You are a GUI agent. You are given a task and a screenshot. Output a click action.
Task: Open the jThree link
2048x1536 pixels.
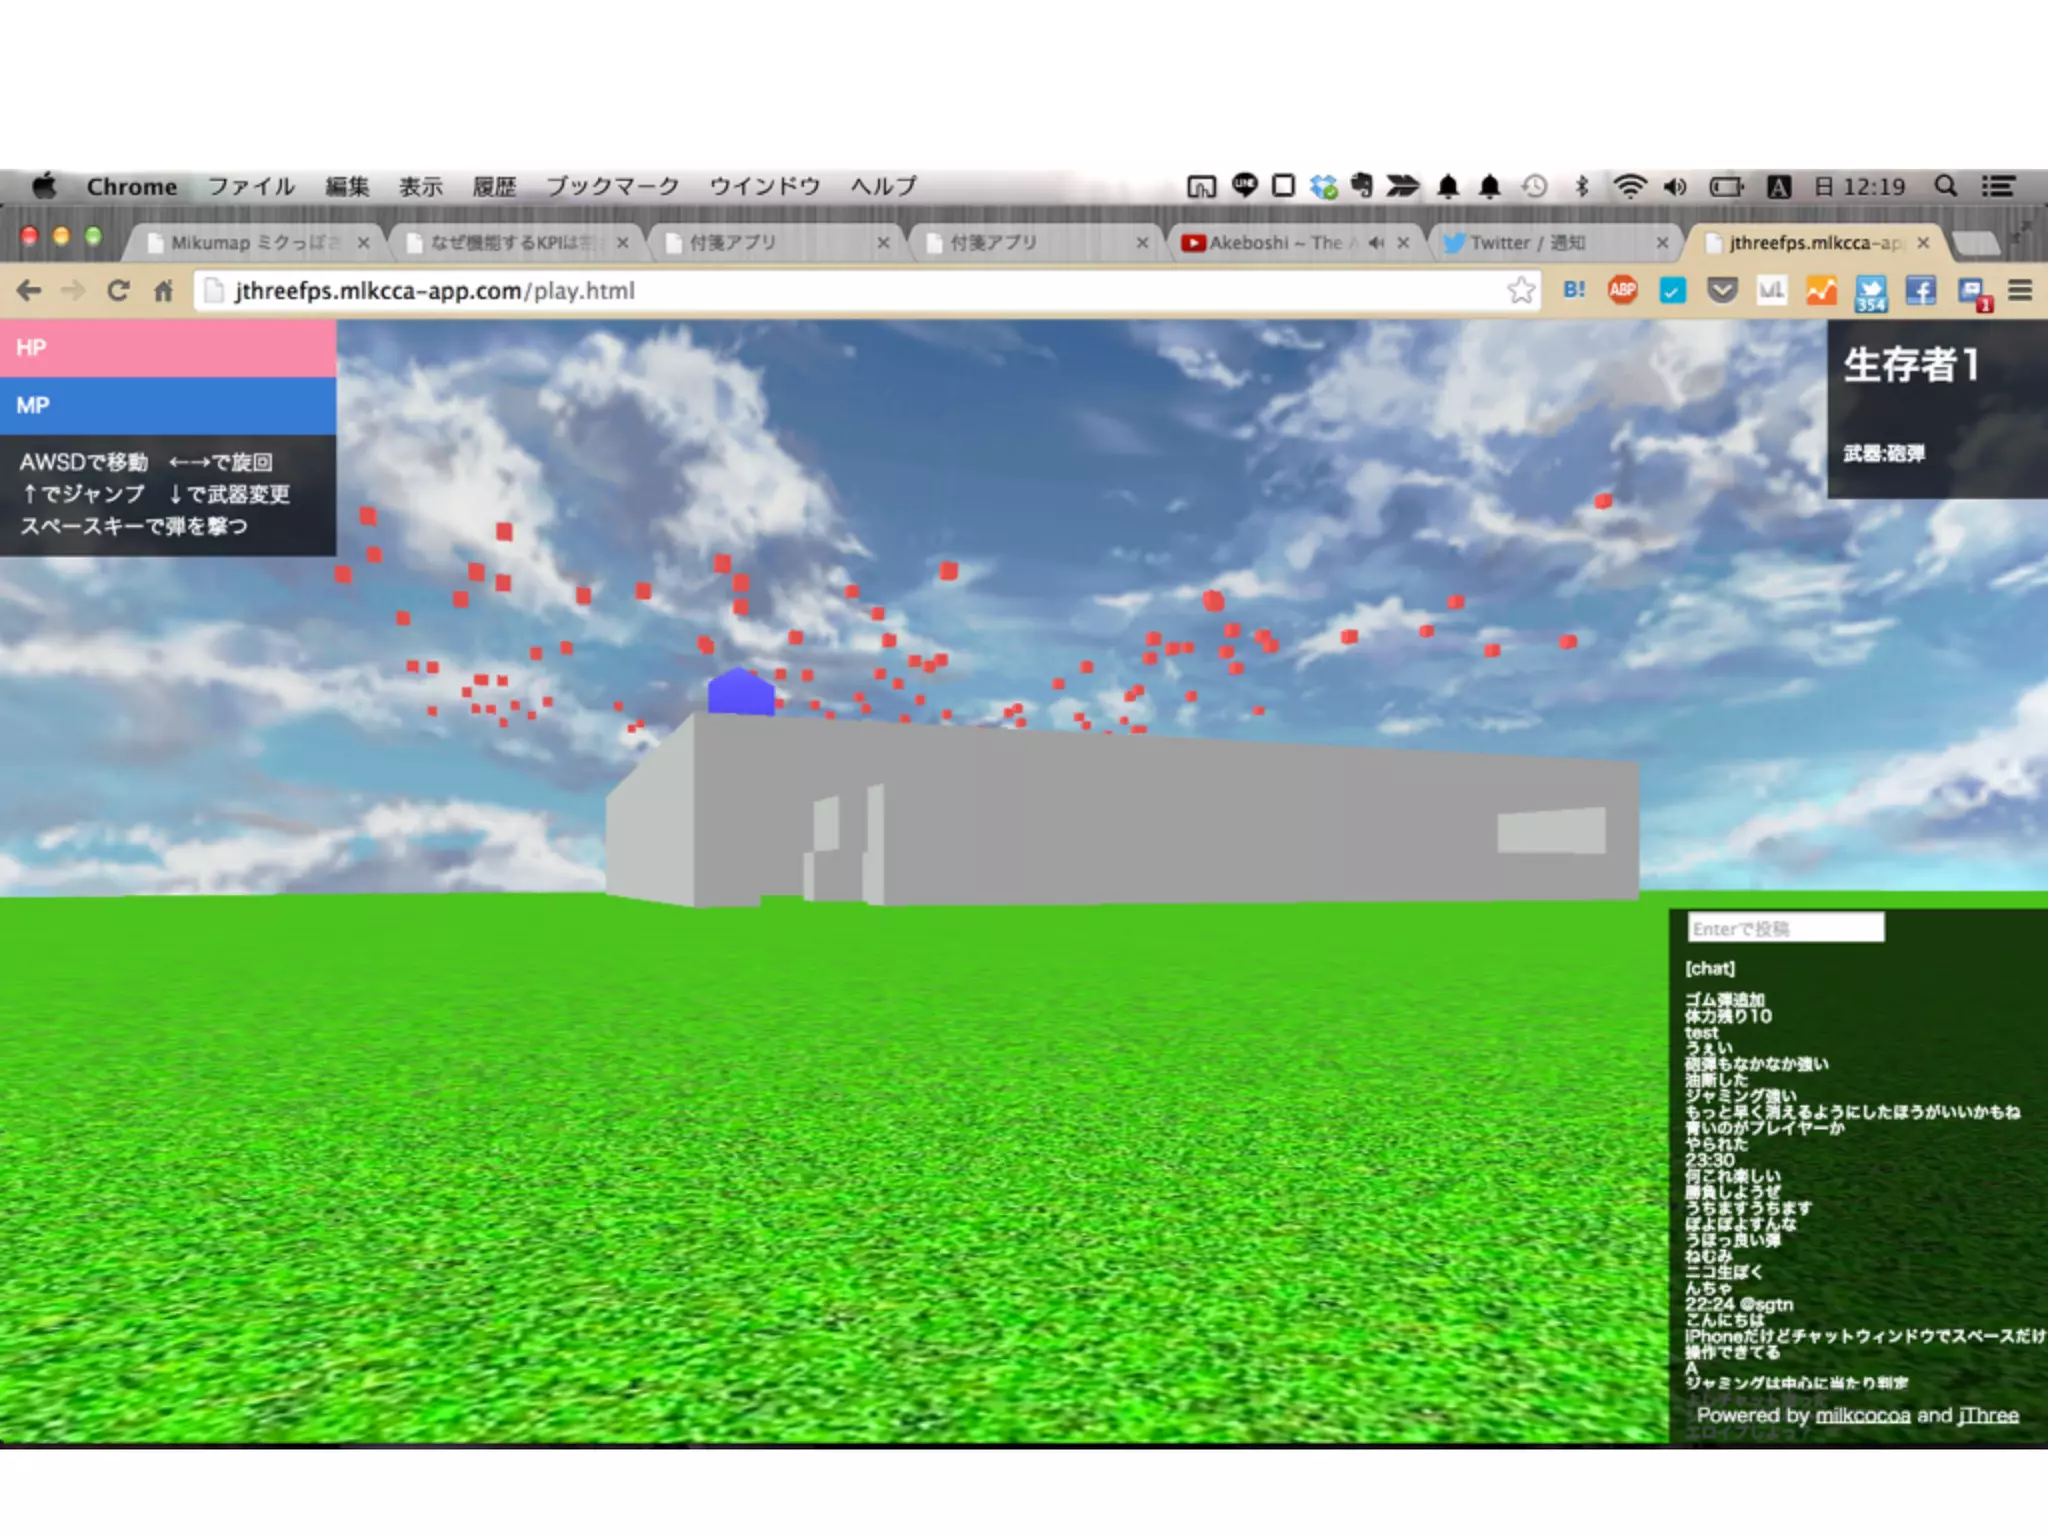pyautogui.click(x=1988, y=1415)
